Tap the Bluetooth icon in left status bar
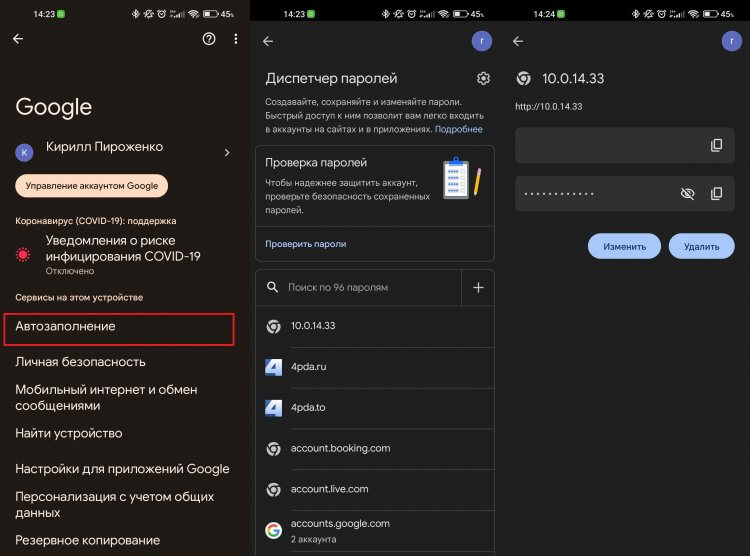This screenshot has height=556, width=750. coord(136,14)
